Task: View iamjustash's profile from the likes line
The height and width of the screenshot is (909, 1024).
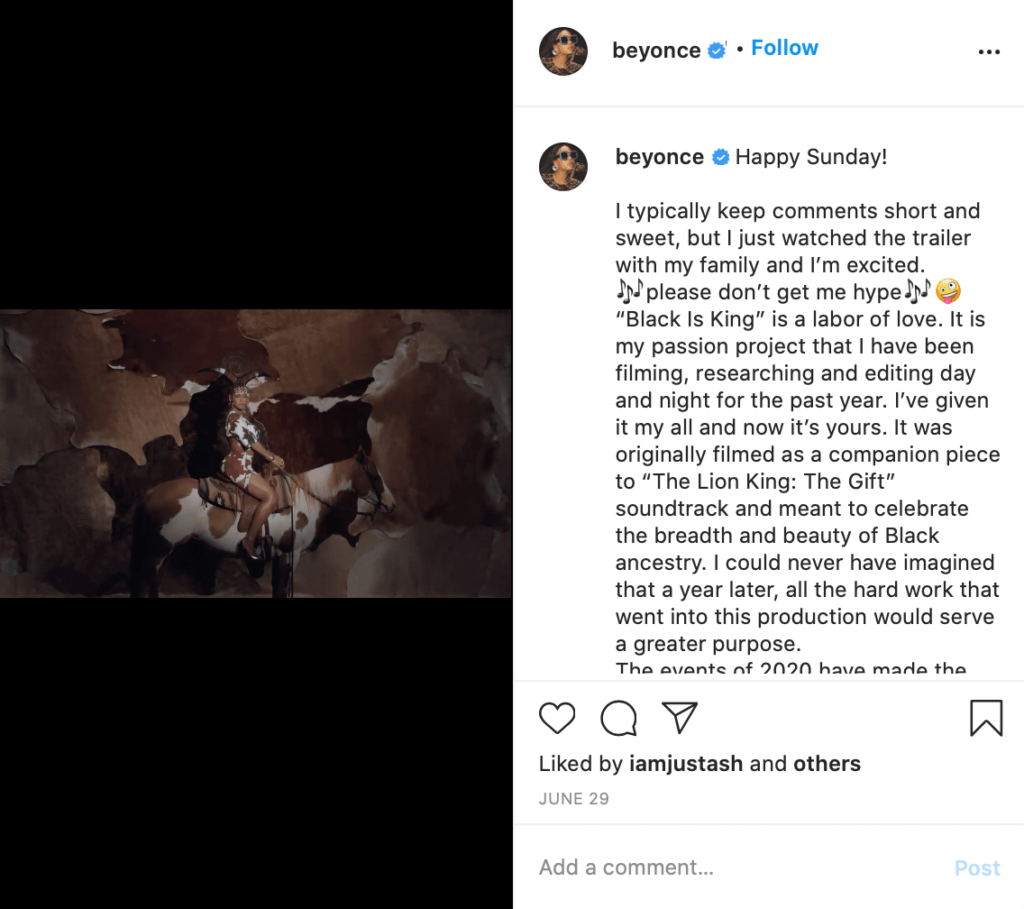Action: pyautogui.click(x=688, y=763)
